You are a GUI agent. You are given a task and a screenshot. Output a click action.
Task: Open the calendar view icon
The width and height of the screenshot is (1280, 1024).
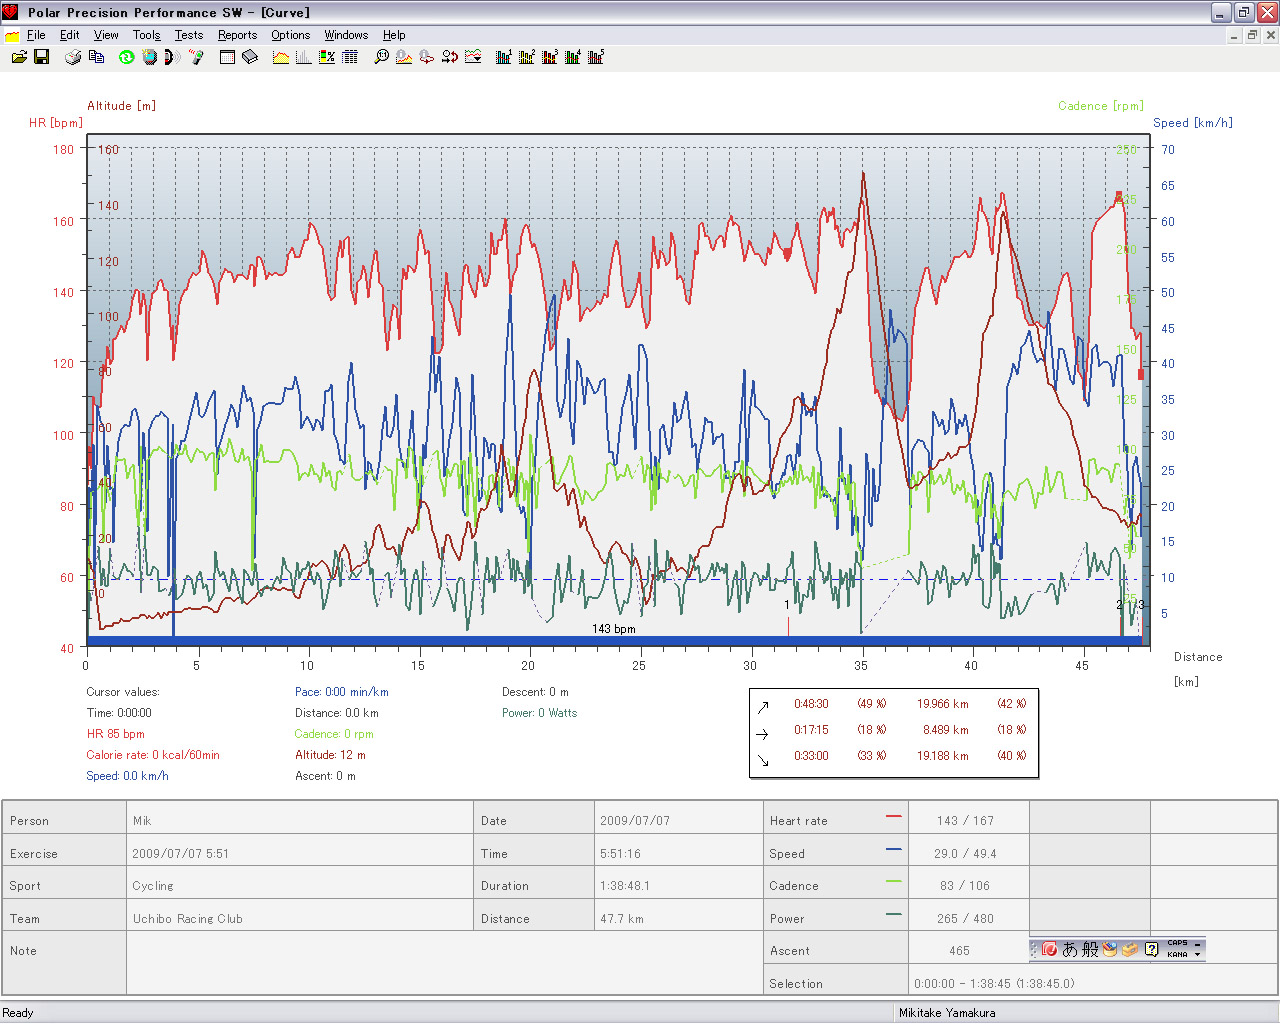pyautogui.click(x=227, y=57)
